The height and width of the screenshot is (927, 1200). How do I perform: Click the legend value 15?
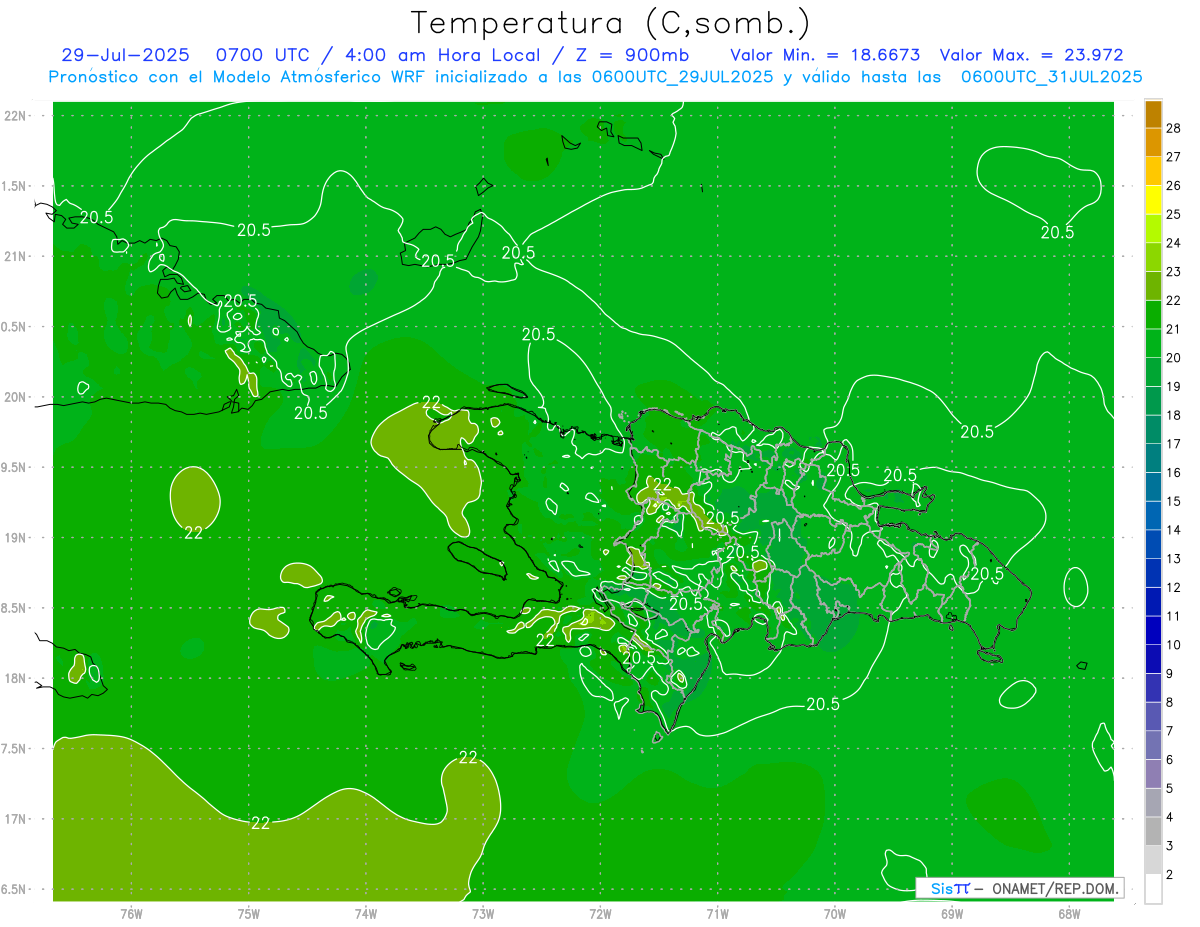(1174, 501)
